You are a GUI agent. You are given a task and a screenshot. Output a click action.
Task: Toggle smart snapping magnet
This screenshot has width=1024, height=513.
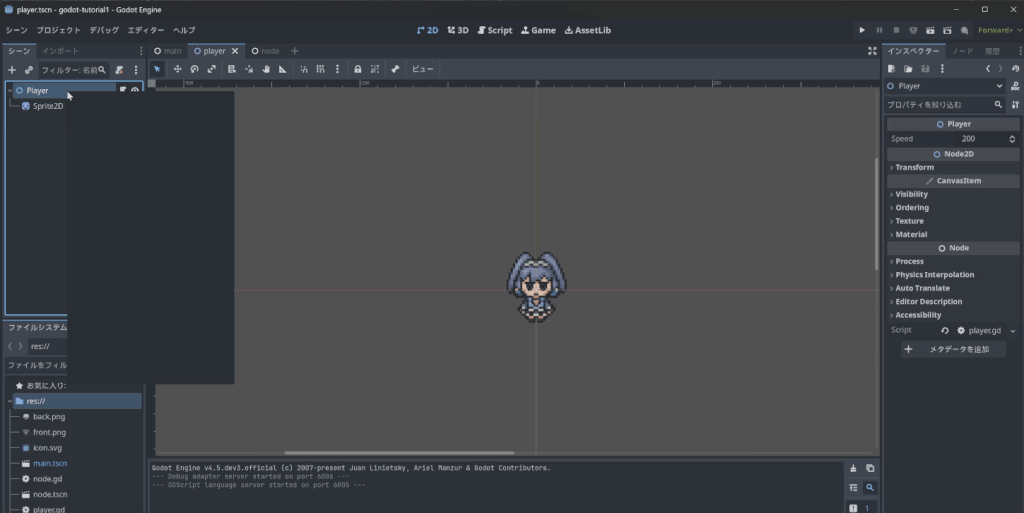tap(304, 69)
